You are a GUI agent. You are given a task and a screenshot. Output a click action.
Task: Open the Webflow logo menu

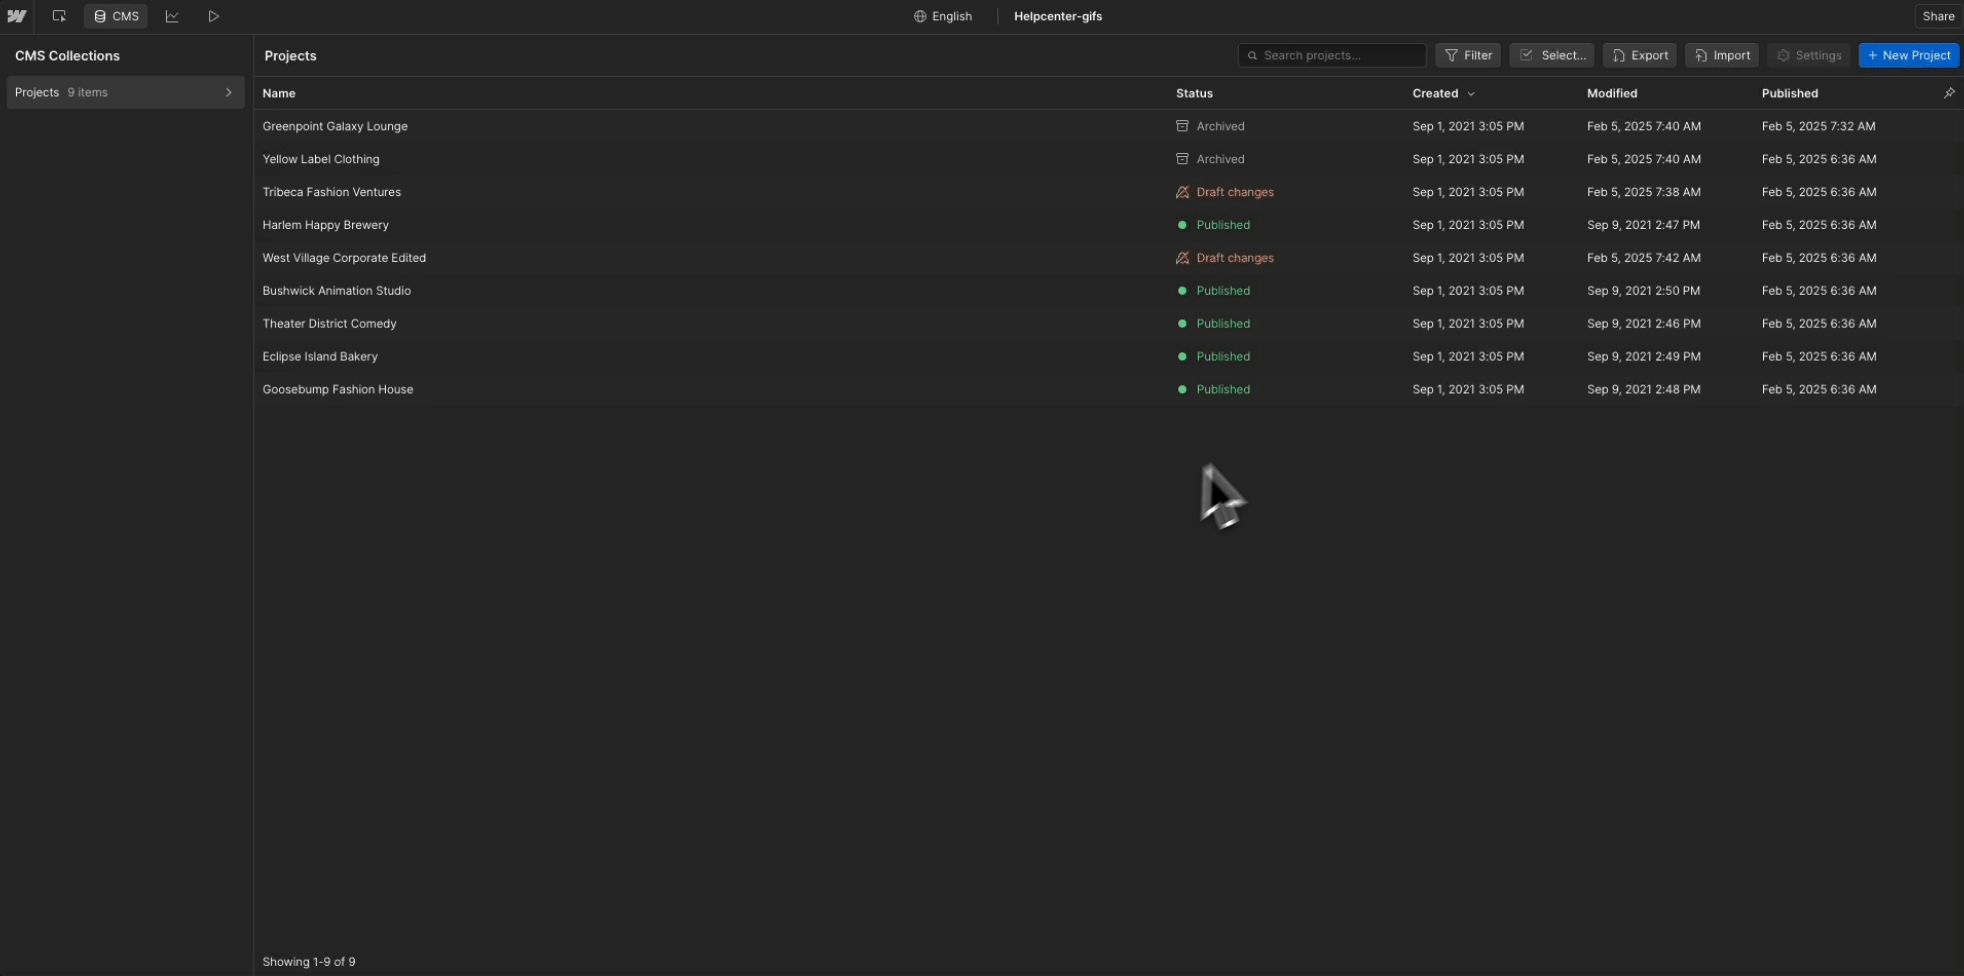coord(17,16)
